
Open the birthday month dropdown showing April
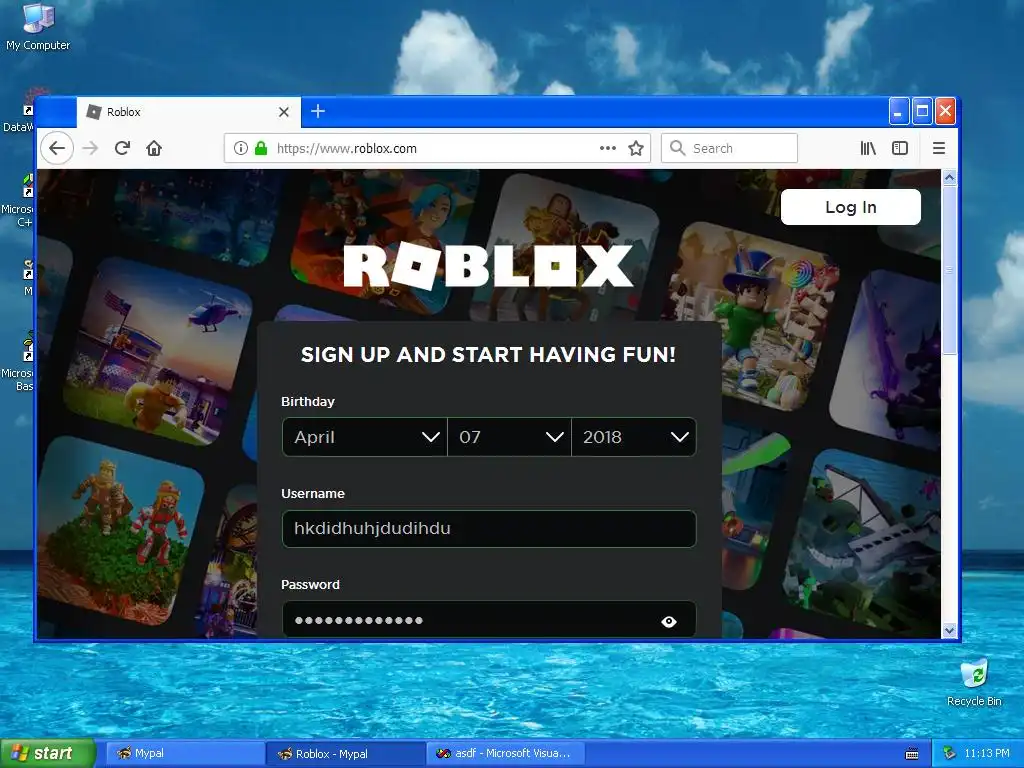pos(364,437)
